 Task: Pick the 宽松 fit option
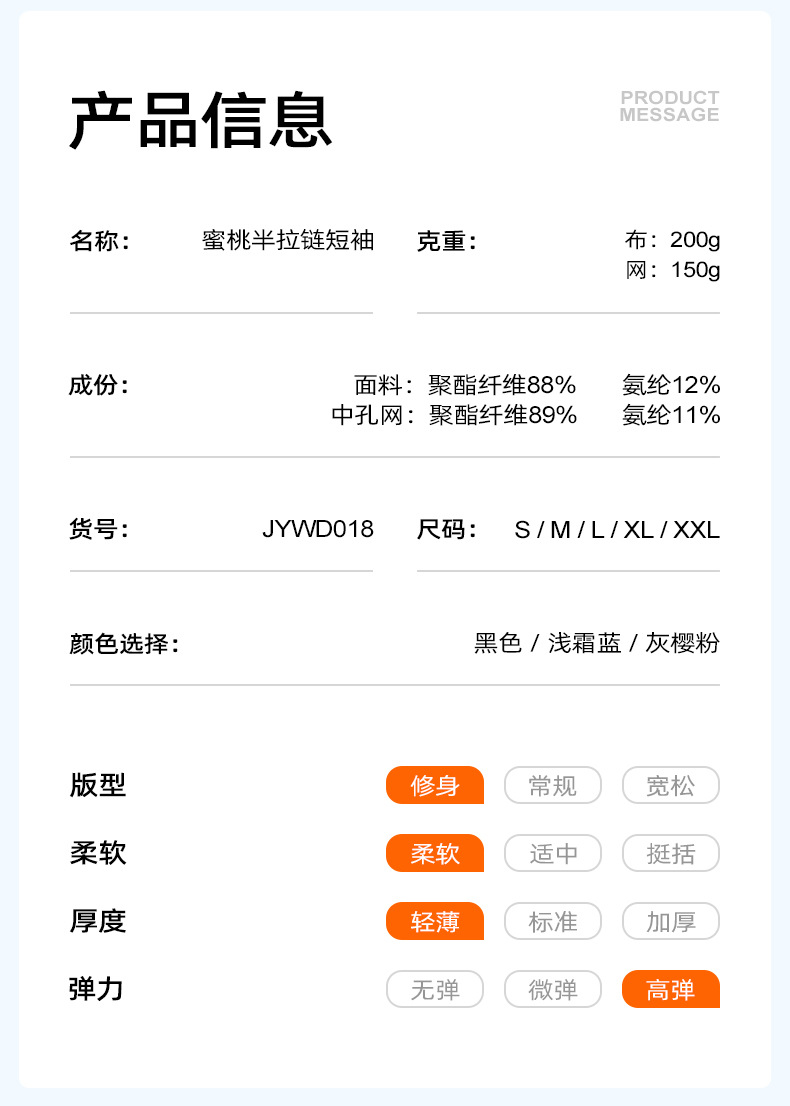click(671, 785)
